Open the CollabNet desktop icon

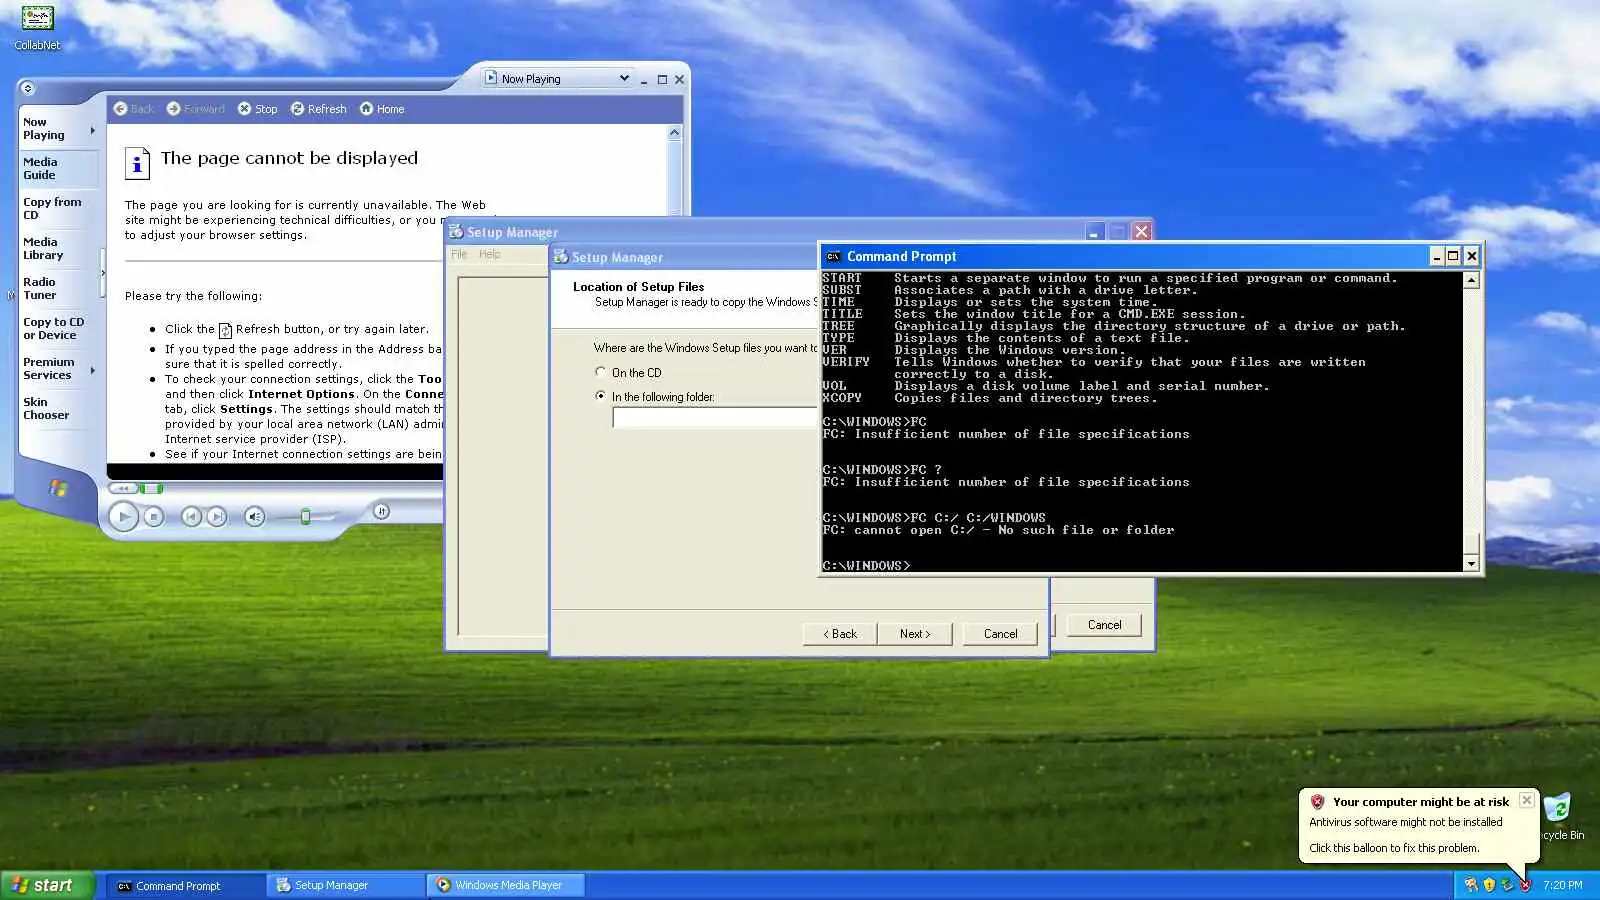point(37,27)
